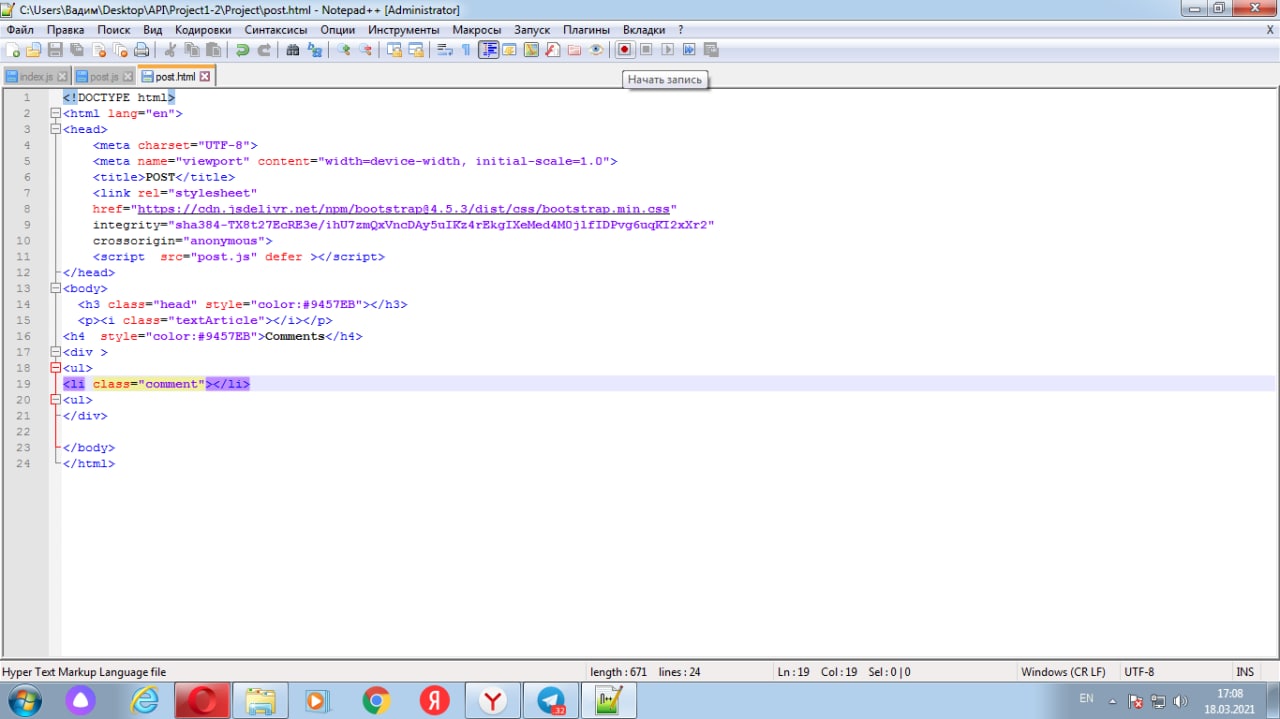
Task: Collapse the ul block on line 20
Action: point(55,400)
